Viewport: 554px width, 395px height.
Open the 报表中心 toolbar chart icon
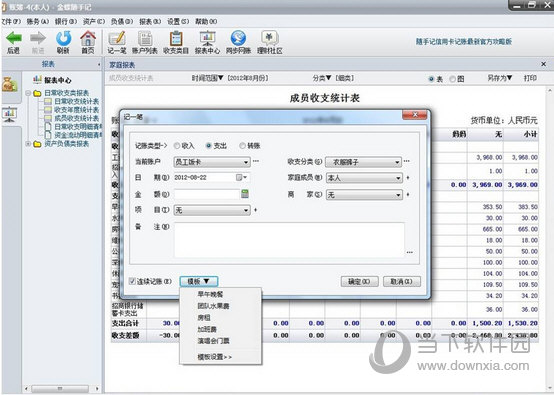click(207, 38)
